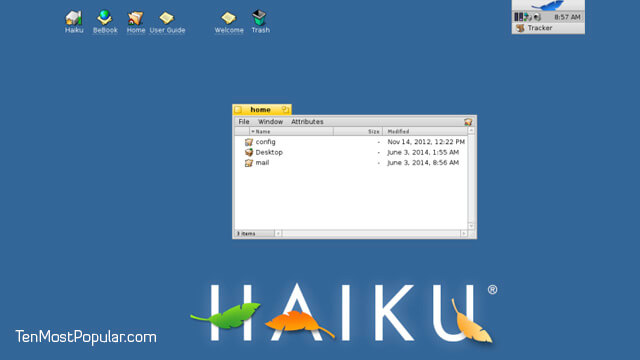Click the horizontal scrollbar right arrow
The height and width of the screenshot is (360, 640).
pos(464,233)
